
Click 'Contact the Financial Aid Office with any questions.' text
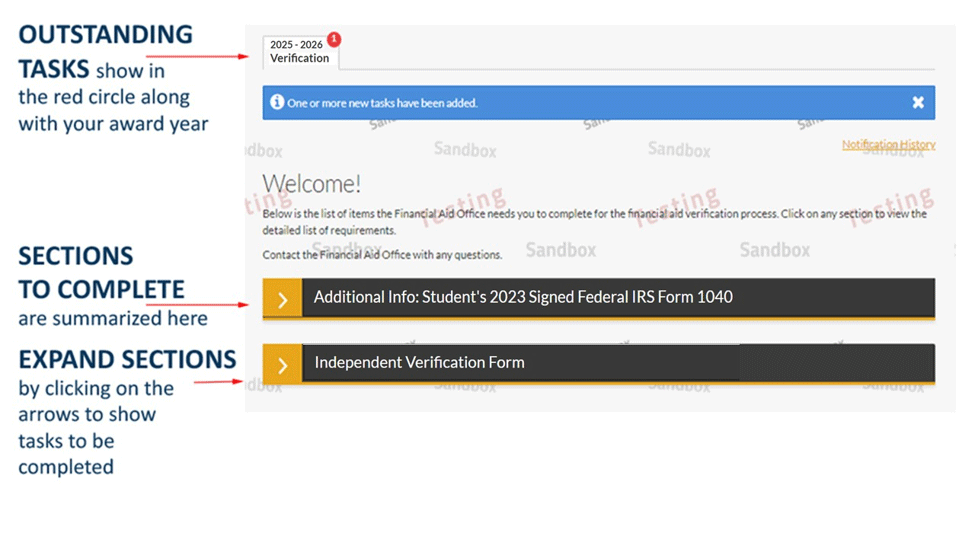click(382, 254)
